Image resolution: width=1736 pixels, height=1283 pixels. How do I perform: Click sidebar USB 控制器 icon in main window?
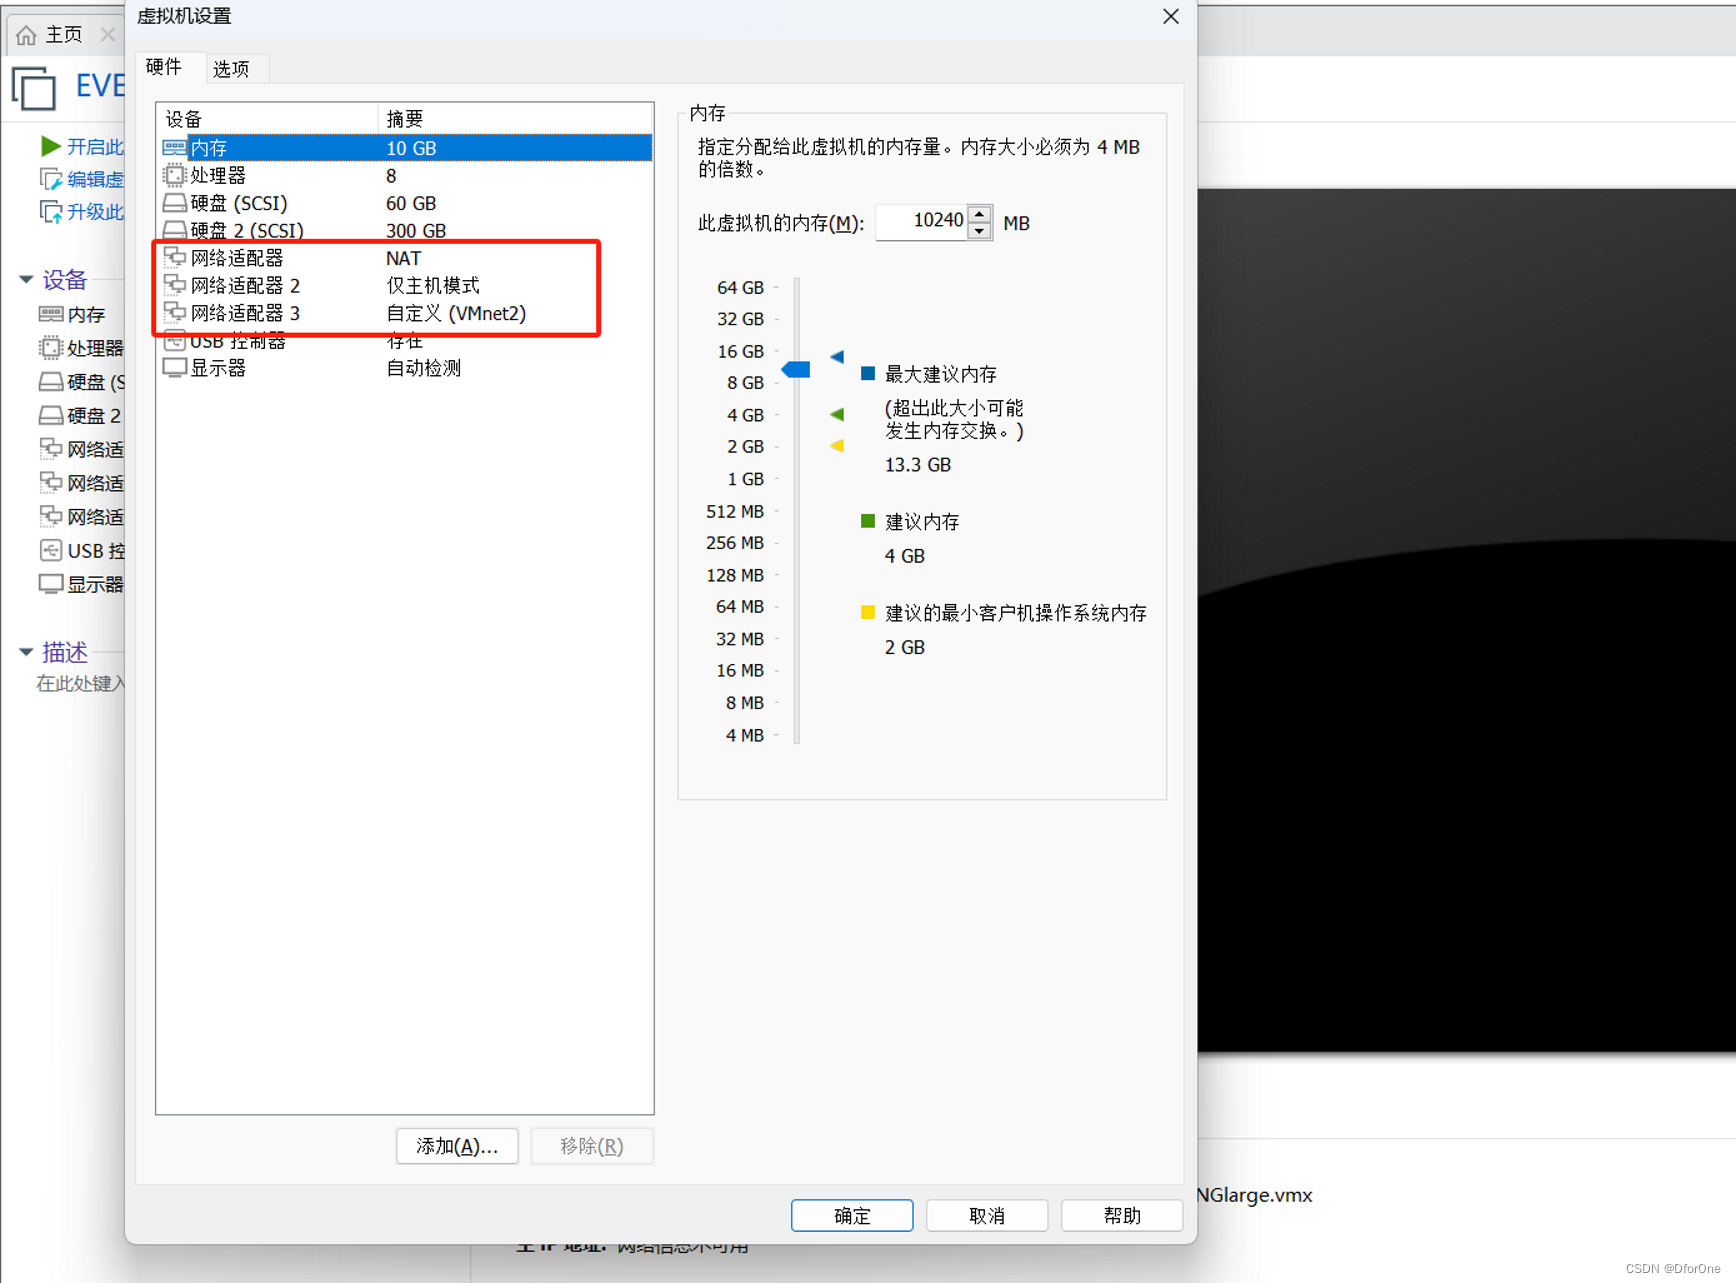click(50, 550)
